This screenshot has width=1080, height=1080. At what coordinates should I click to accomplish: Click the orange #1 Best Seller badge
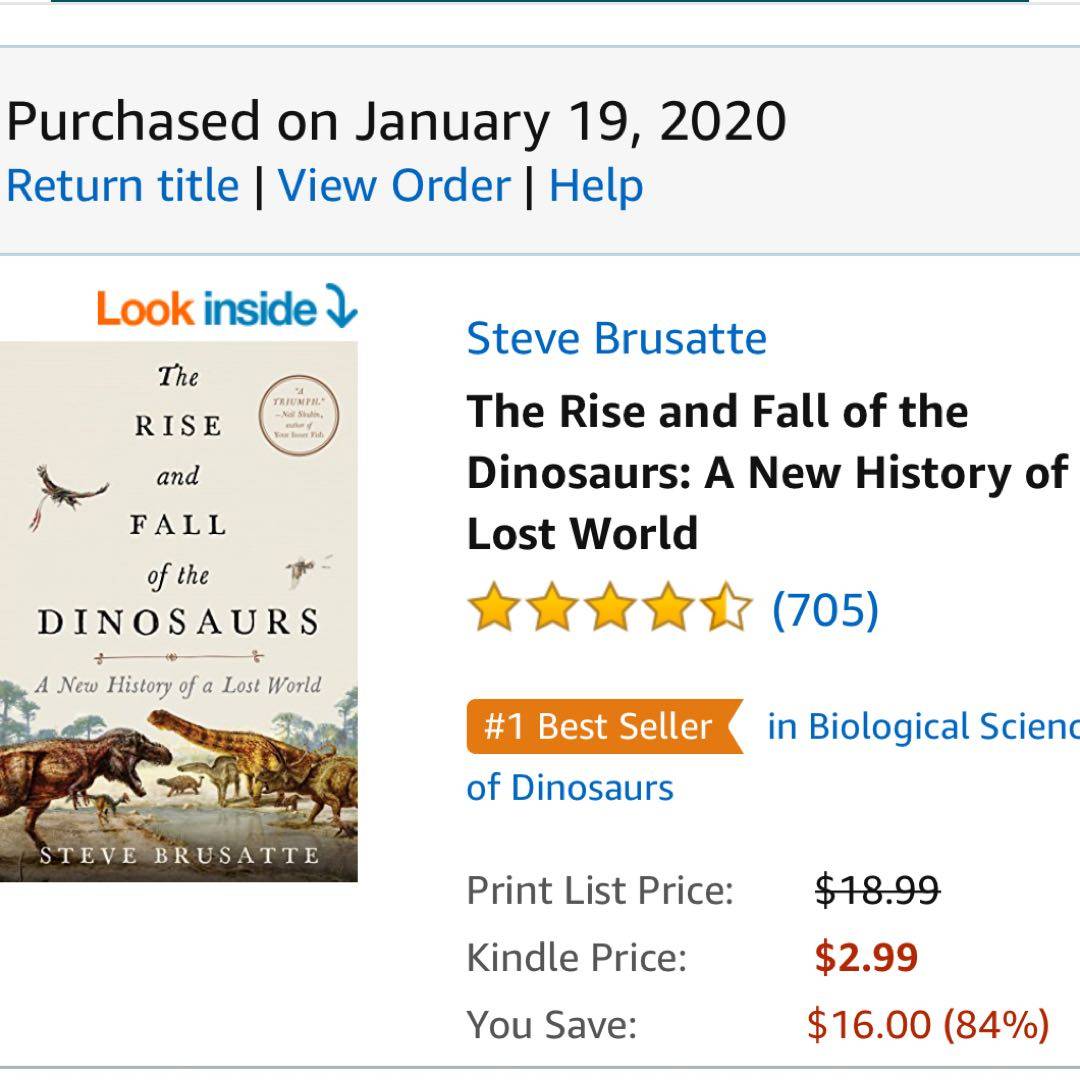(x=602, y=727)
